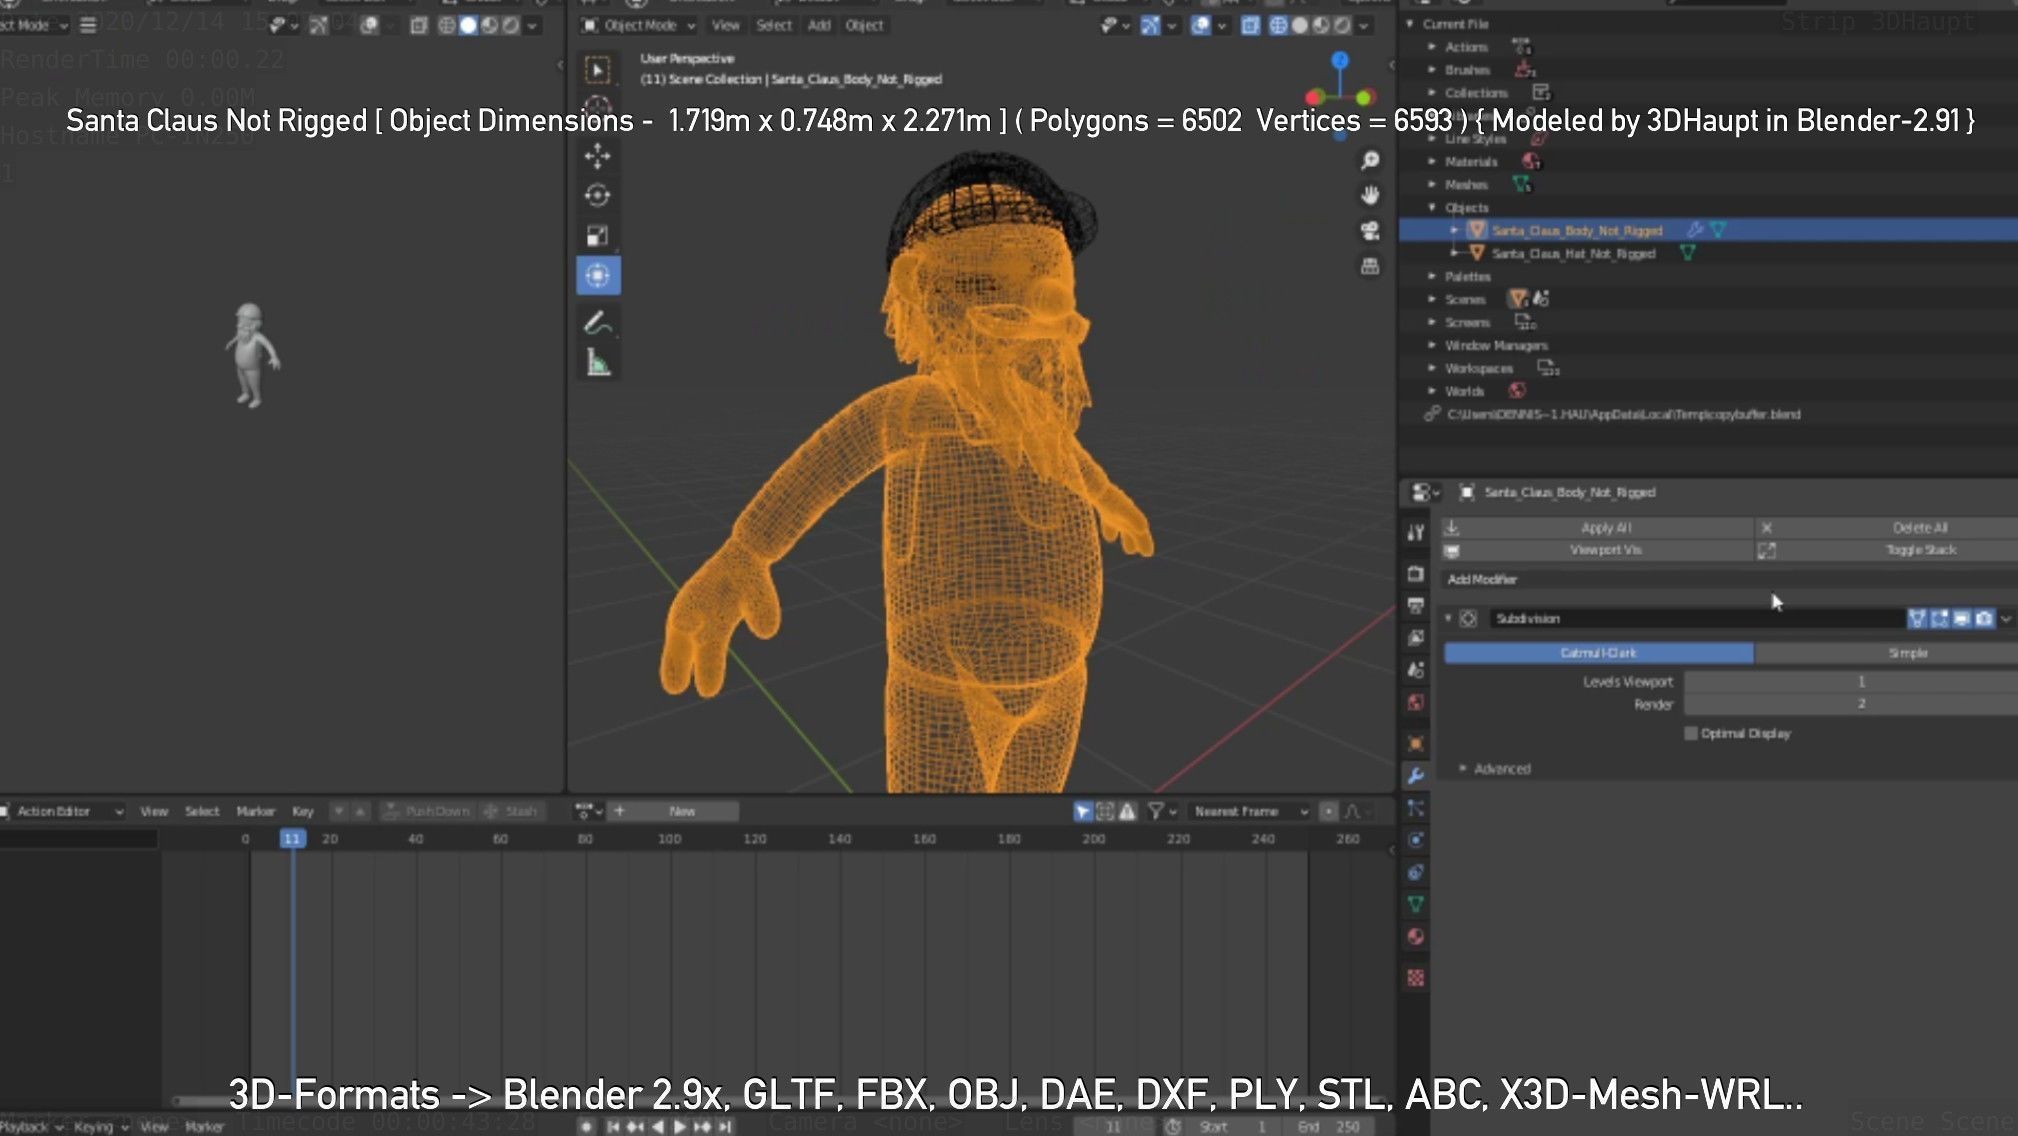Click Viewport Vis button
This screenshot has width=2018, height=1136.
coord(1598,550)
